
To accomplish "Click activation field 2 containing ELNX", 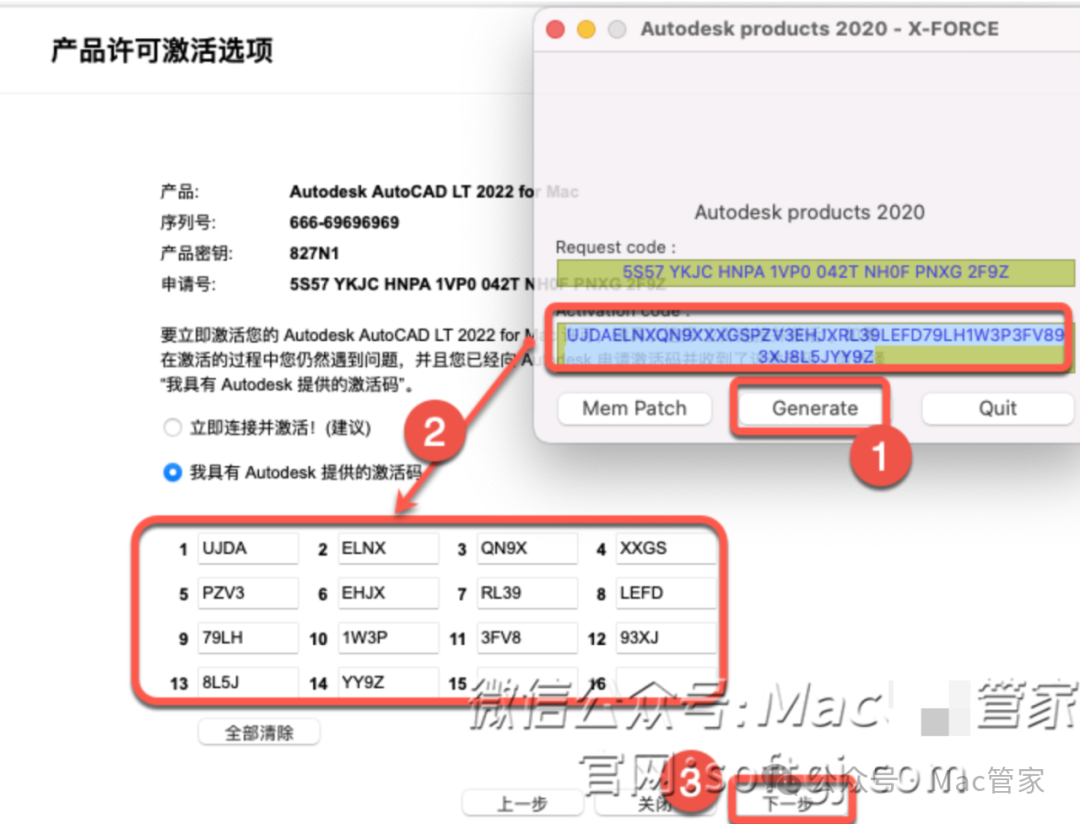I will coord(388,548).
